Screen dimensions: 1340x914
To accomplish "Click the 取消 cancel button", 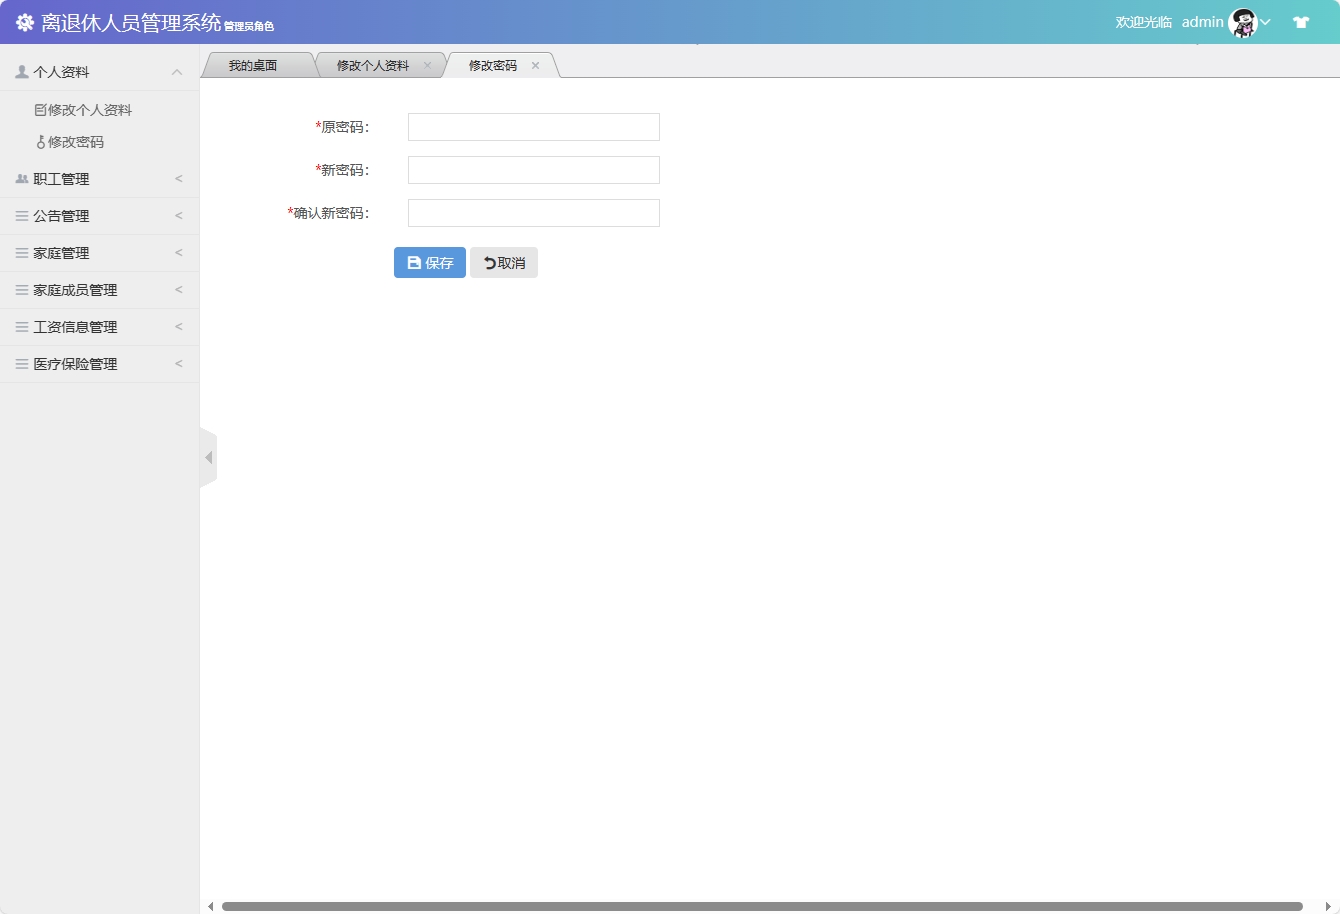I will [504, 263].
